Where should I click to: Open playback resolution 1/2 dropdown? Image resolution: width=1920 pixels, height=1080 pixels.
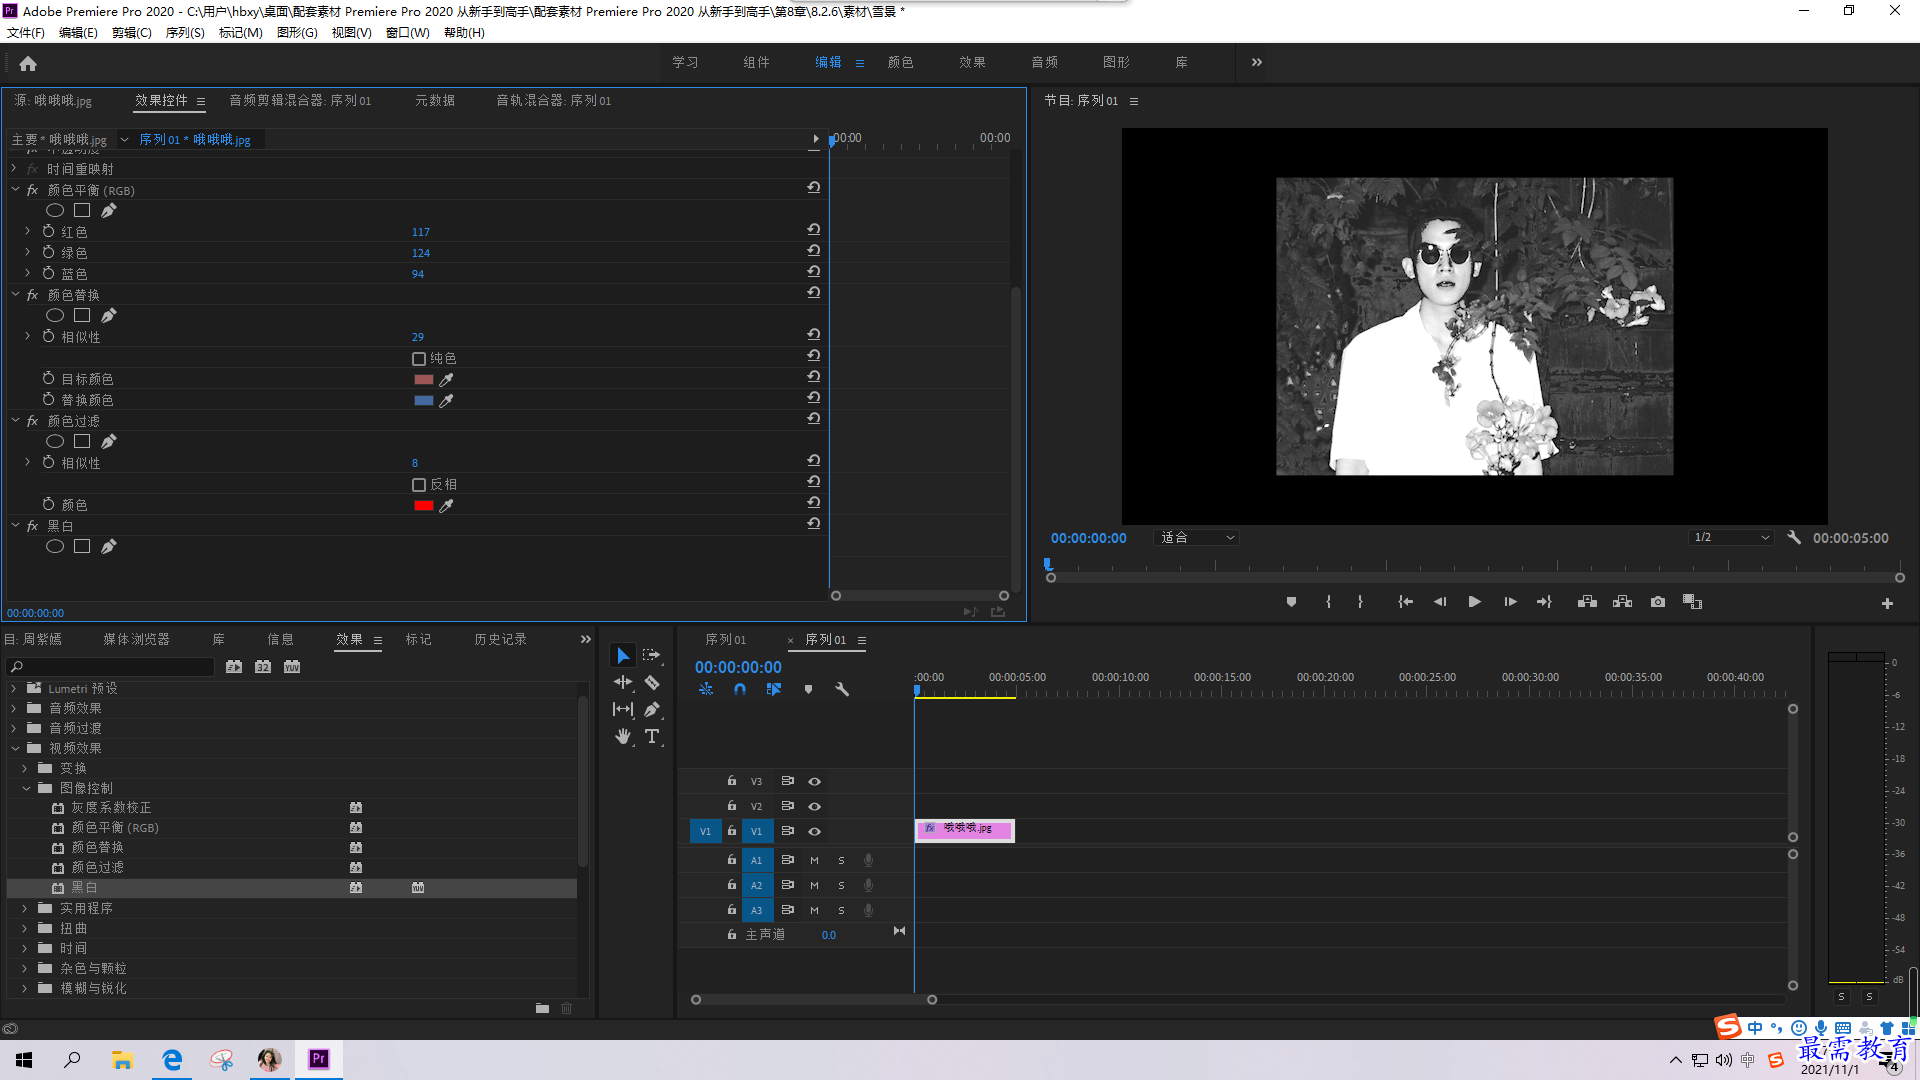click(x=1731, y=537)
